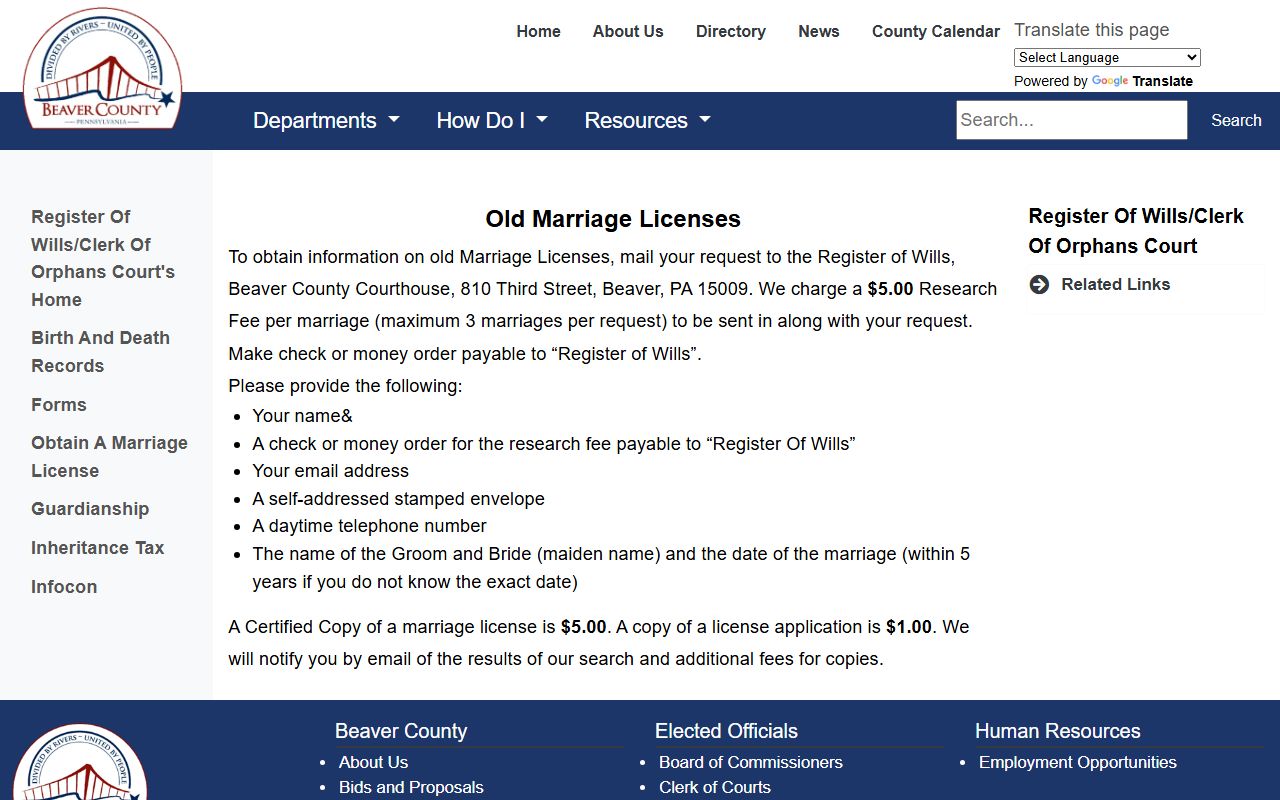Open the Inheritance Tax page
Viewport: 1280px width, 800px height.
point(97,548)
